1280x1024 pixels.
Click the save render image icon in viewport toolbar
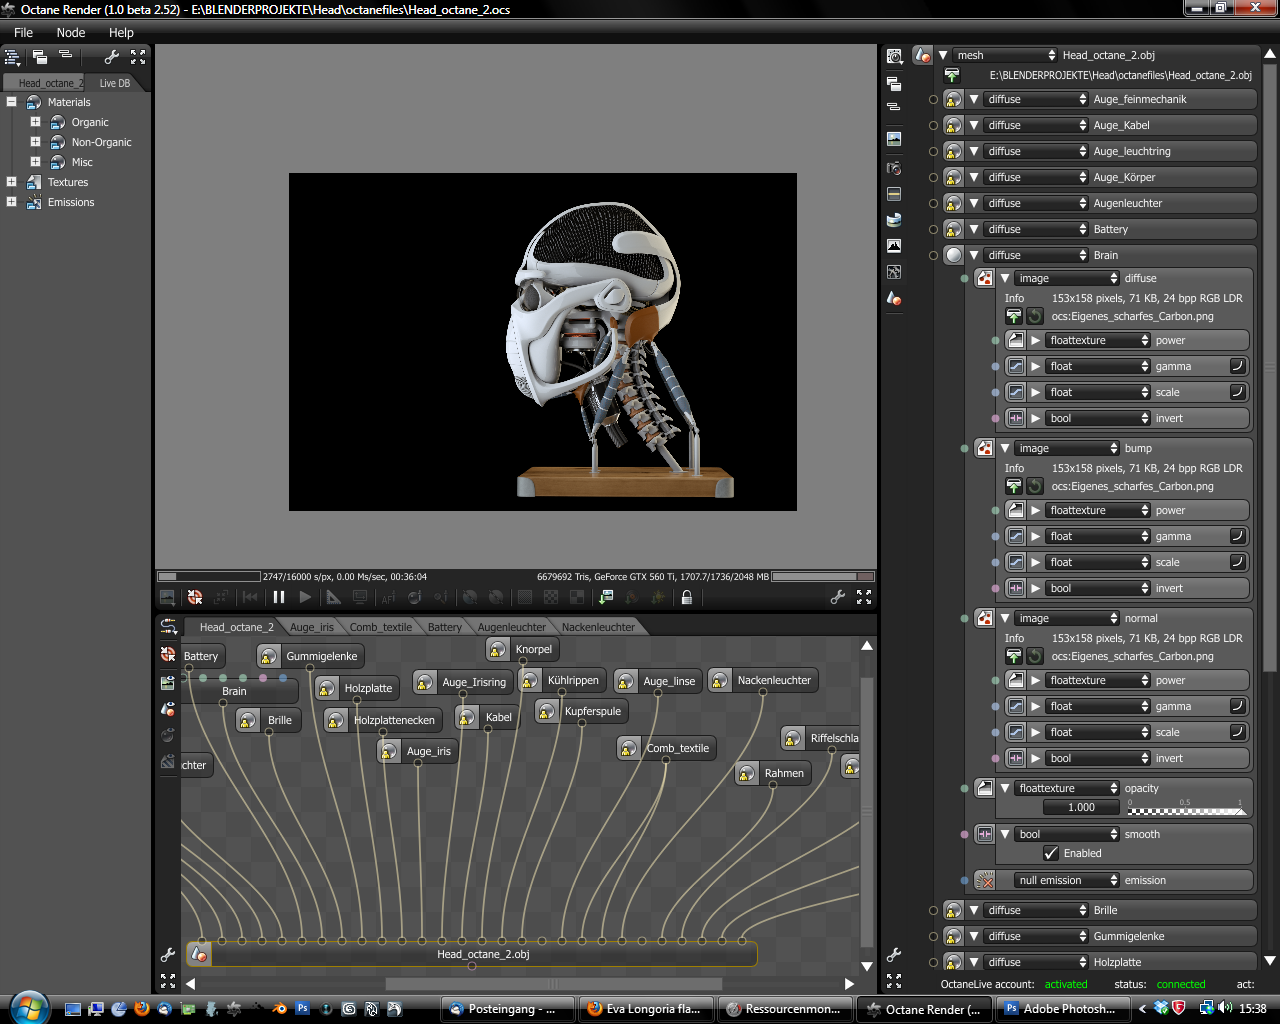167,597
